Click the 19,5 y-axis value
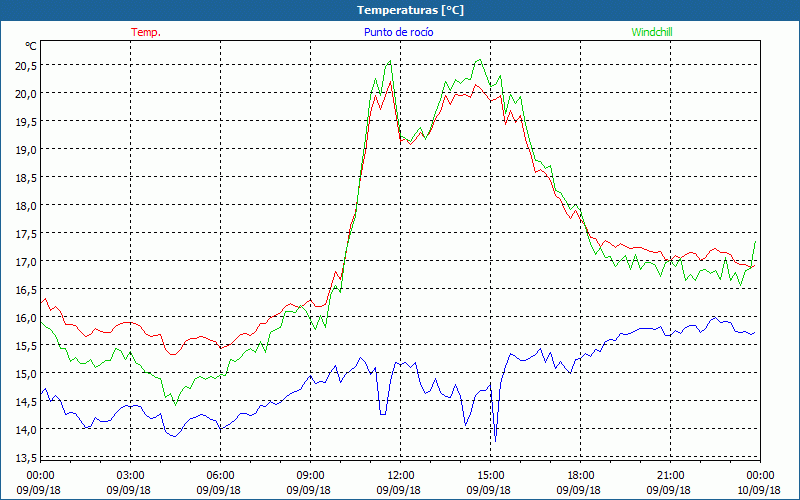 click(x=27, y=121)
